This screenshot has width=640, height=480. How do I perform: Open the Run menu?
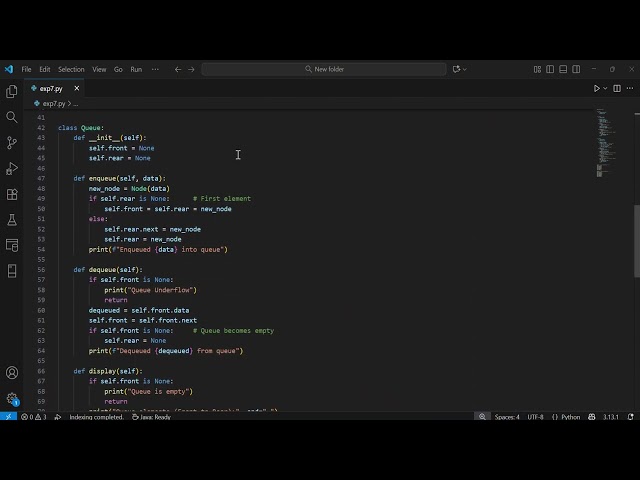pos(136,69)
